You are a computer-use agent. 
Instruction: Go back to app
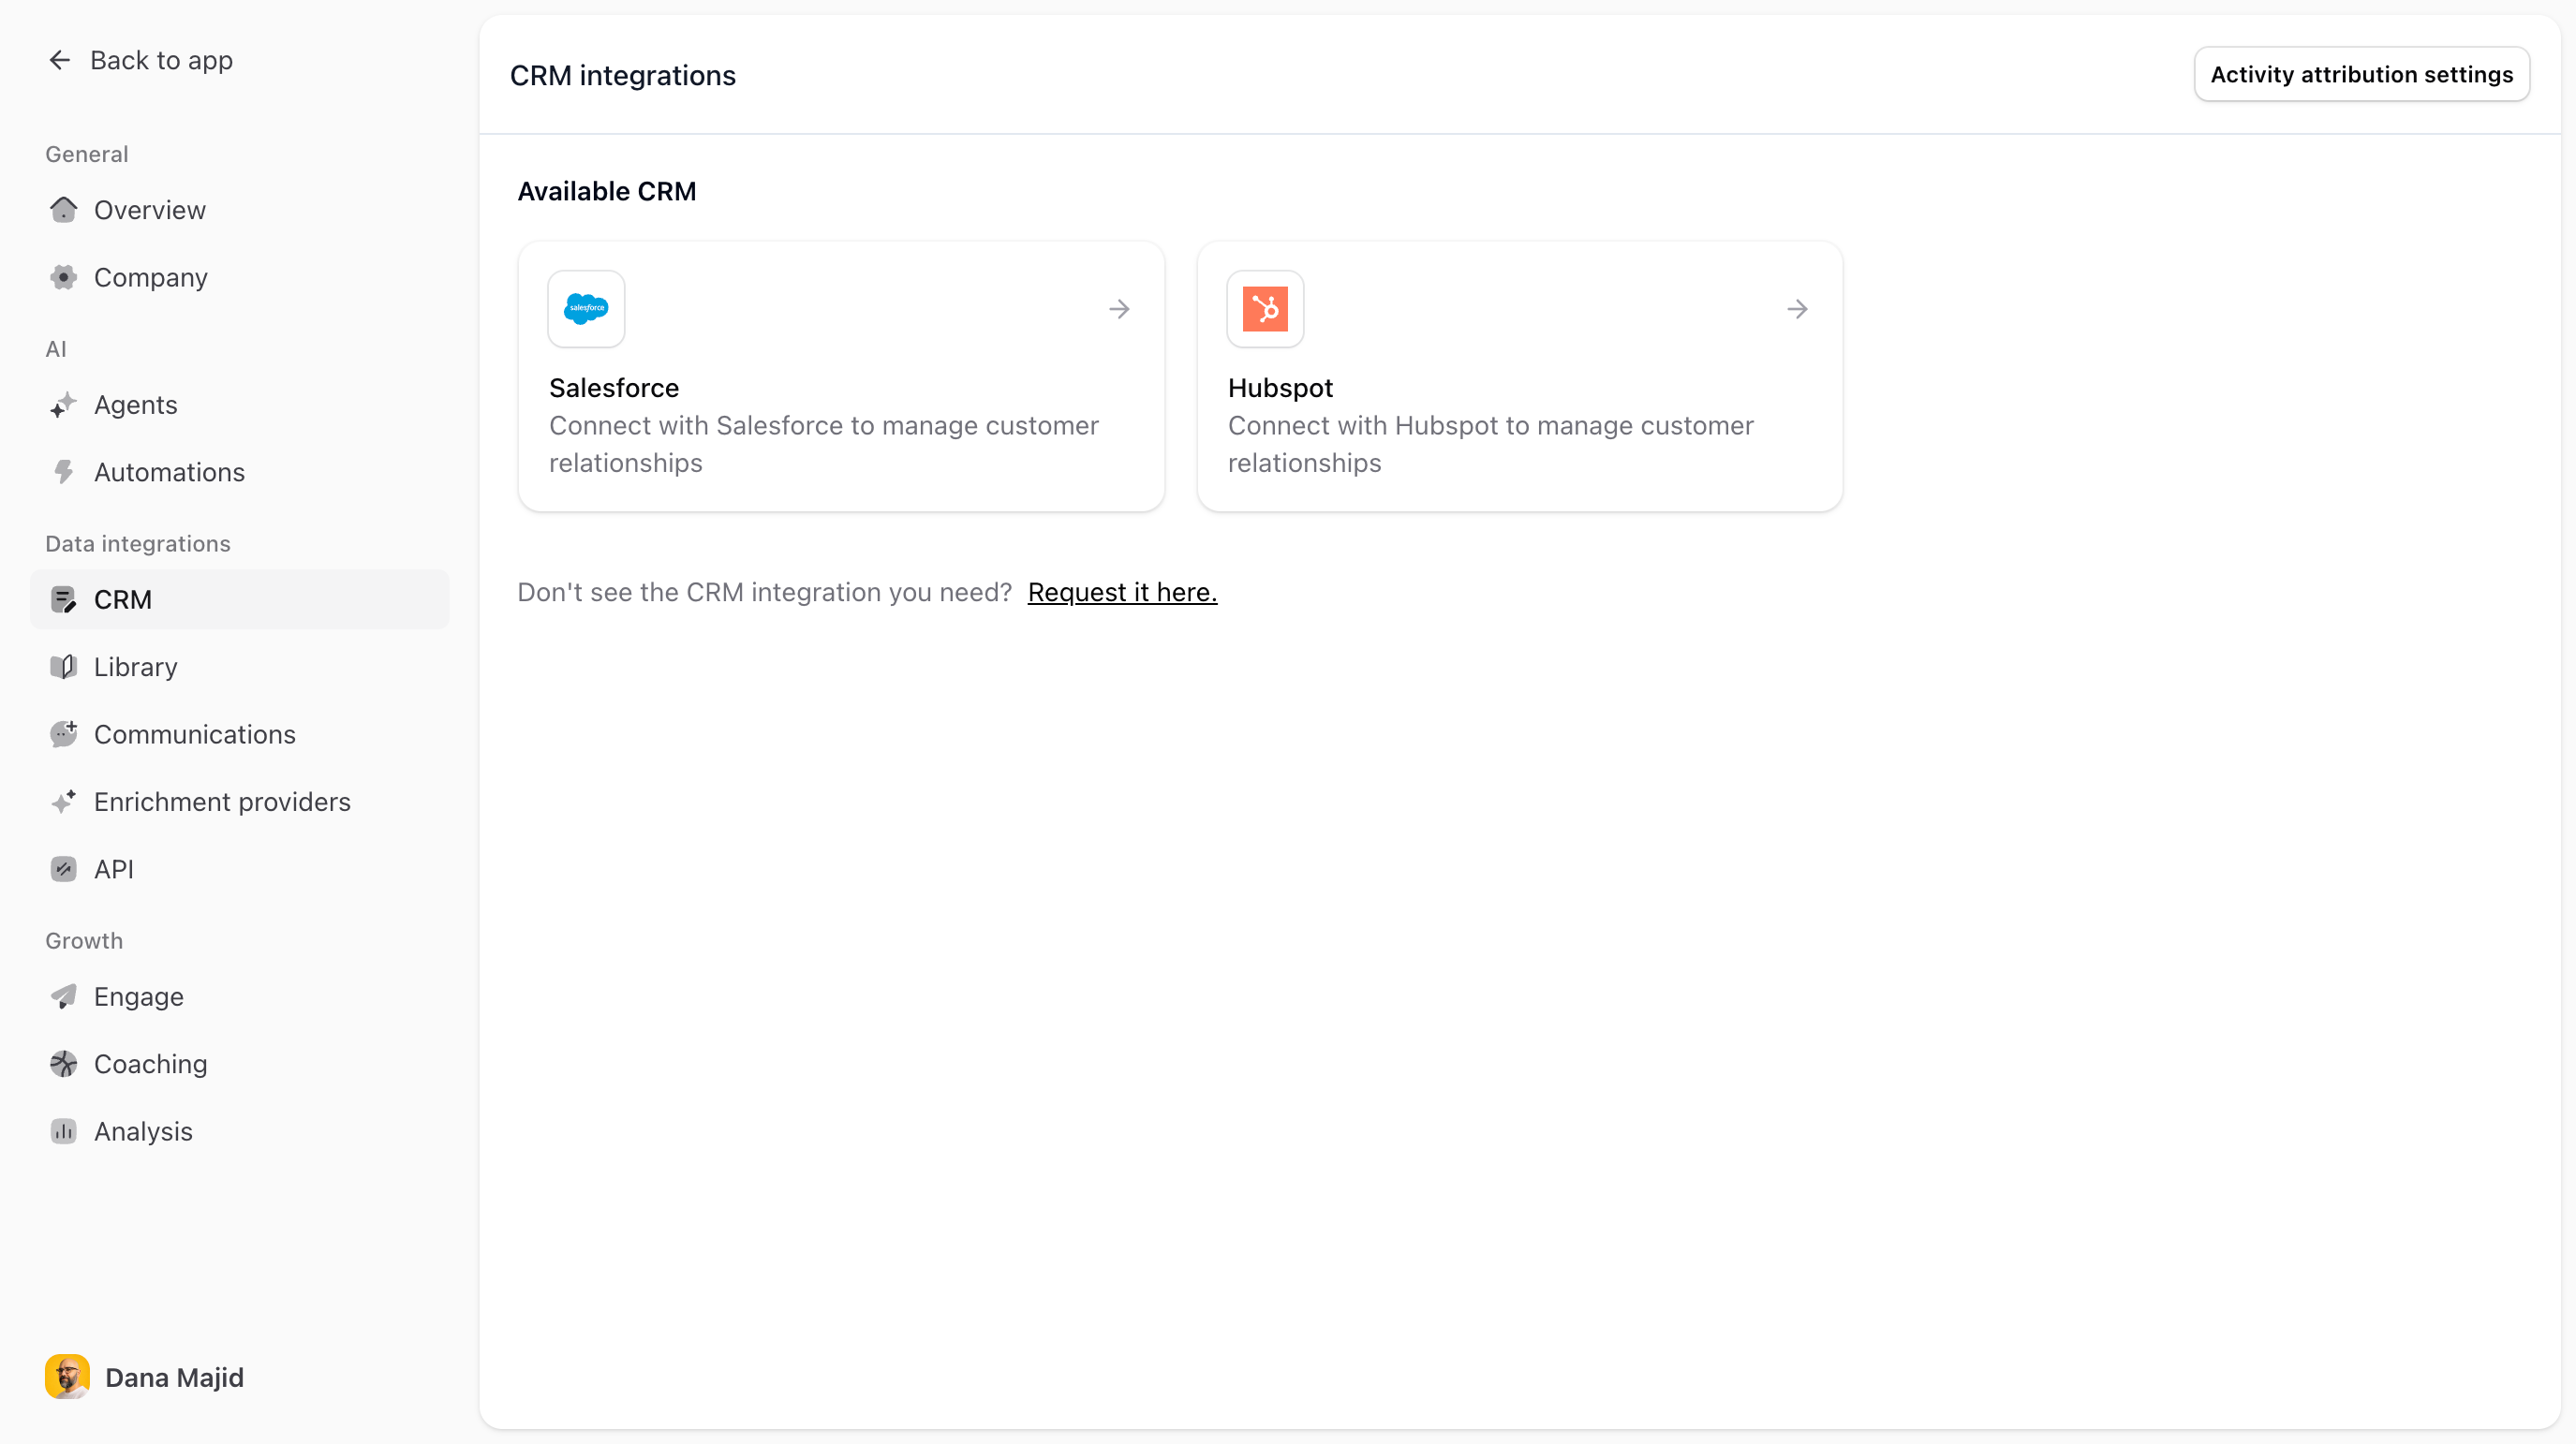(x=140, y=60)
